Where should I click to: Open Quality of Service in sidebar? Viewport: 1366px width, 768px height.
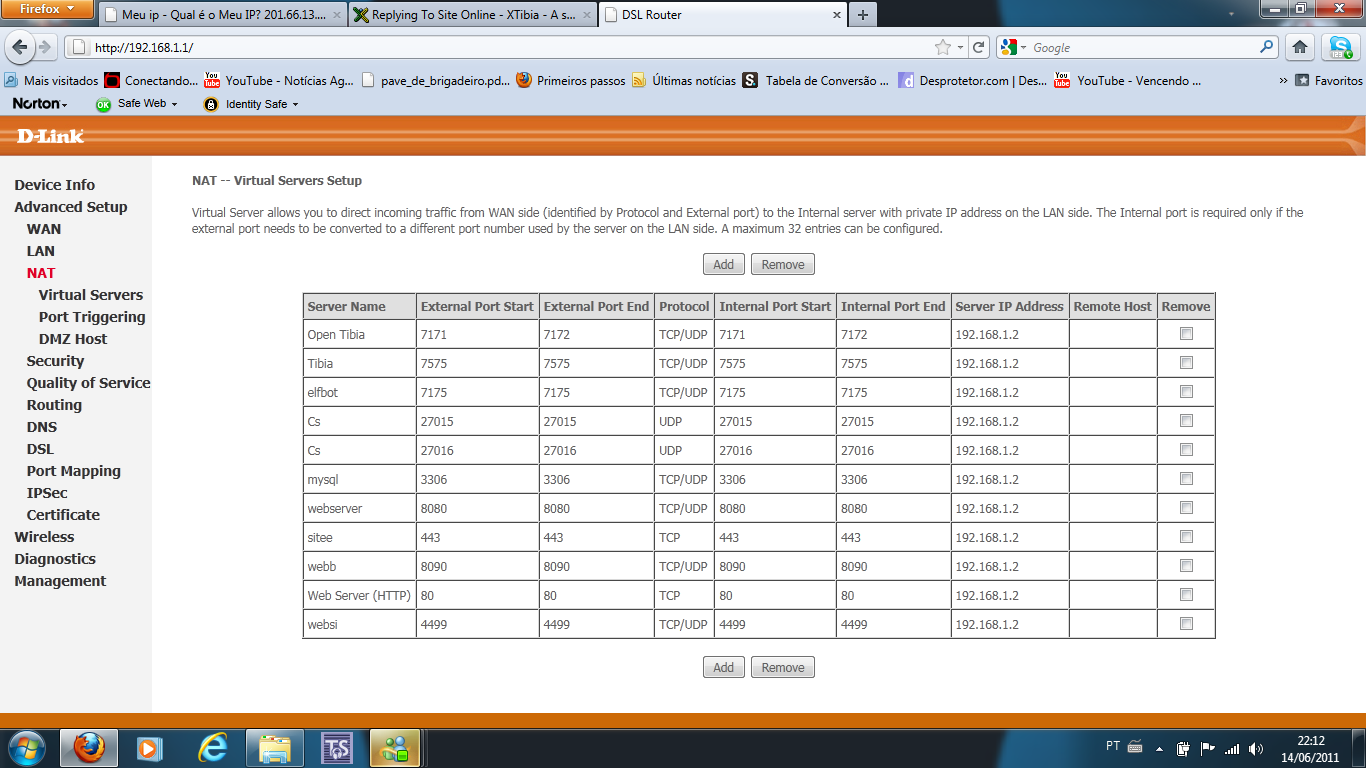88,383
